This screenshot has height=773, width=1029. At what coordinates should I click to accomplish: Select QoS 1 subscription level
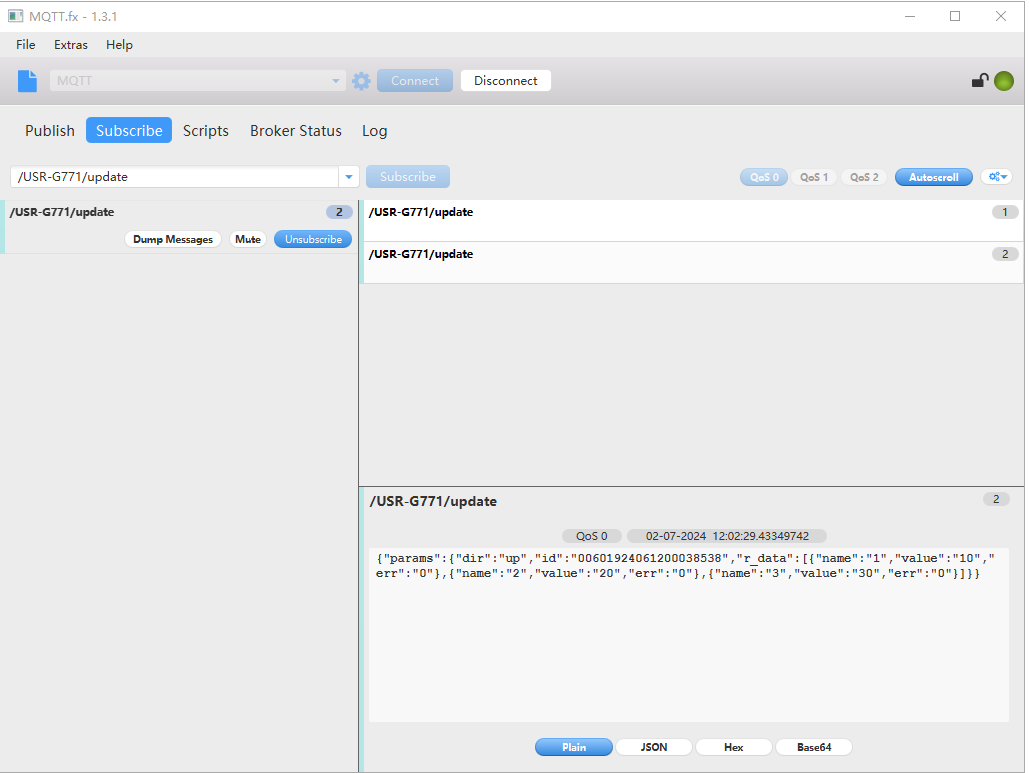[x=814, y=177]
